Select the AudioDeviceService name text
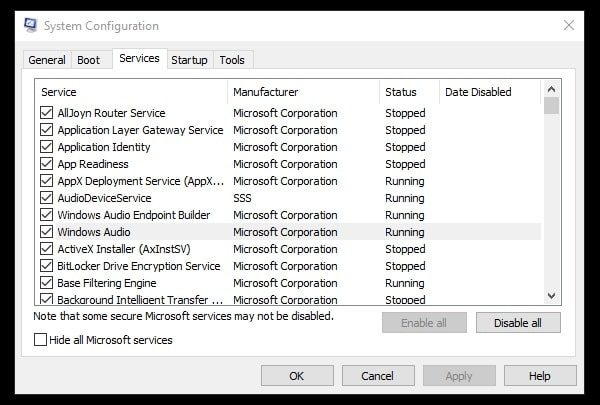The height and width of the screenshot is (405, 600). click(x=104, y=198)
